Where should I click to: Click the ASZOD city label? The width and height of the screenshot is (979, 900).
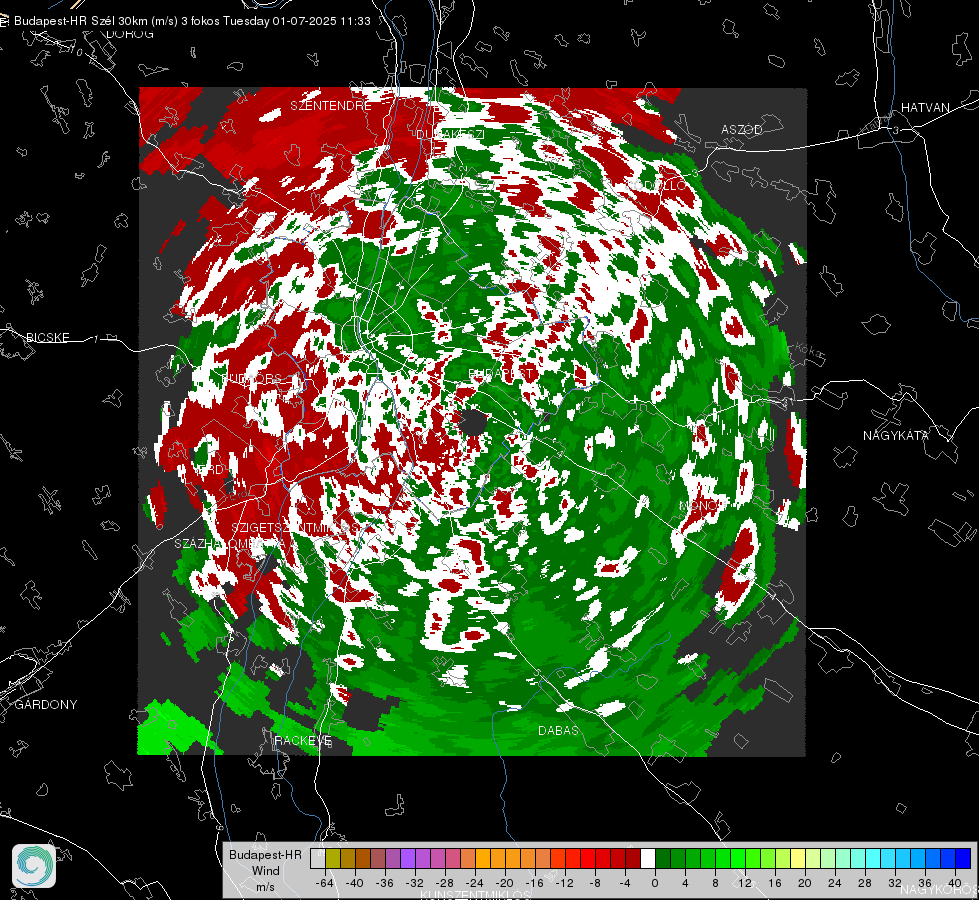742,129
